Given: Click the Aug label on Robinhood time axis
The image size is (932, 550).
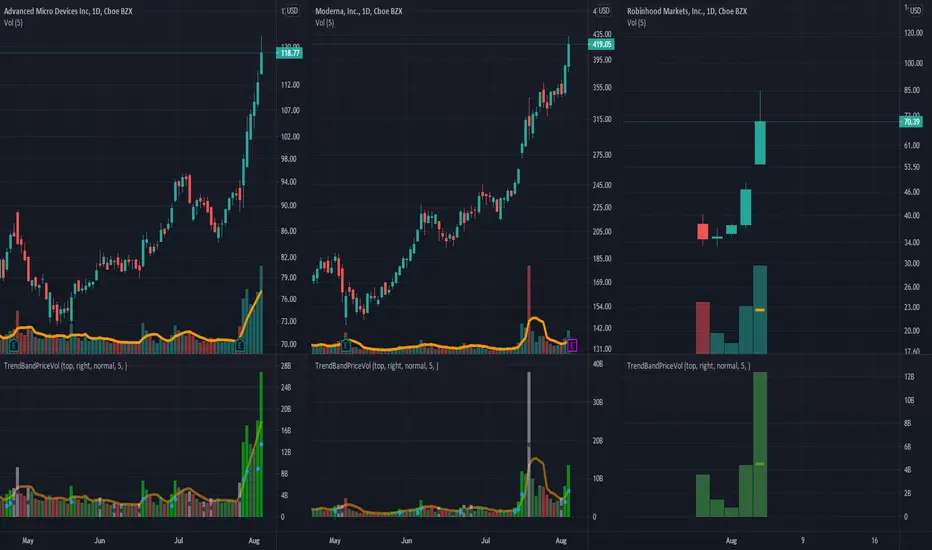Looking at the screenshot, I should pos(731,540).
